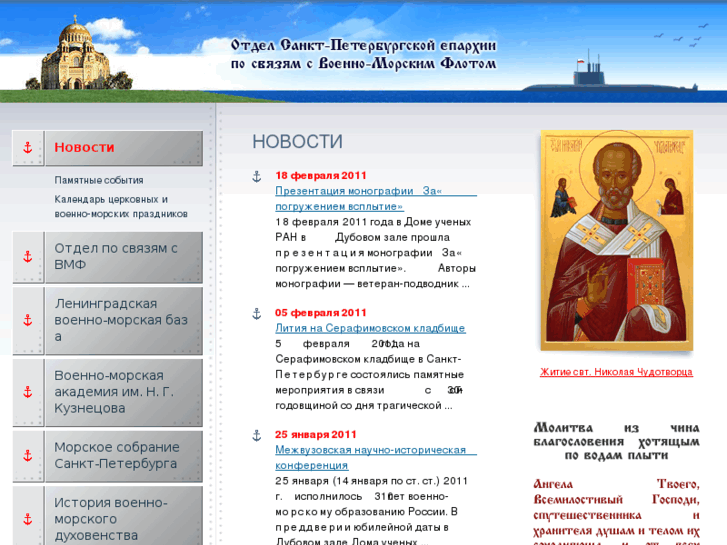The height and width of the screenshot is (545, 727).
Task: Click the anchor icon beside Отдел по связям с ВМФ
Action: pyautogui.click(x=28, y=257)
